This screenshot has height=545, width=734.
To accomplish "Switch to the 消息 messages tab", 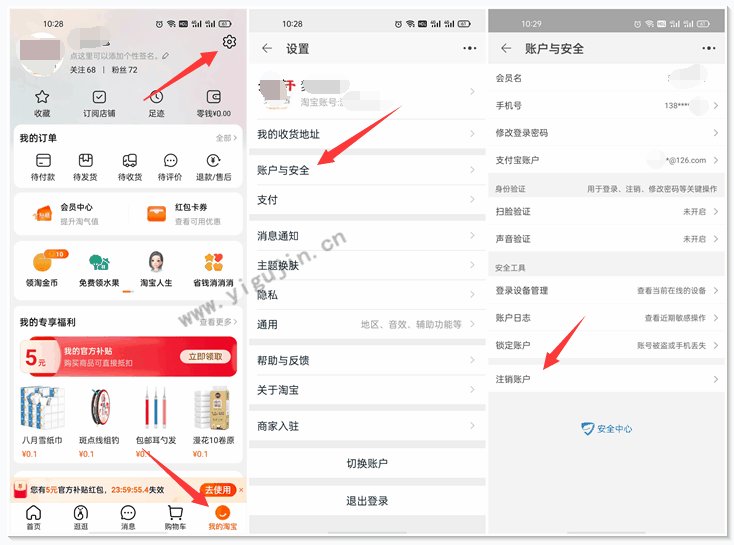I will tap(128, 517).
